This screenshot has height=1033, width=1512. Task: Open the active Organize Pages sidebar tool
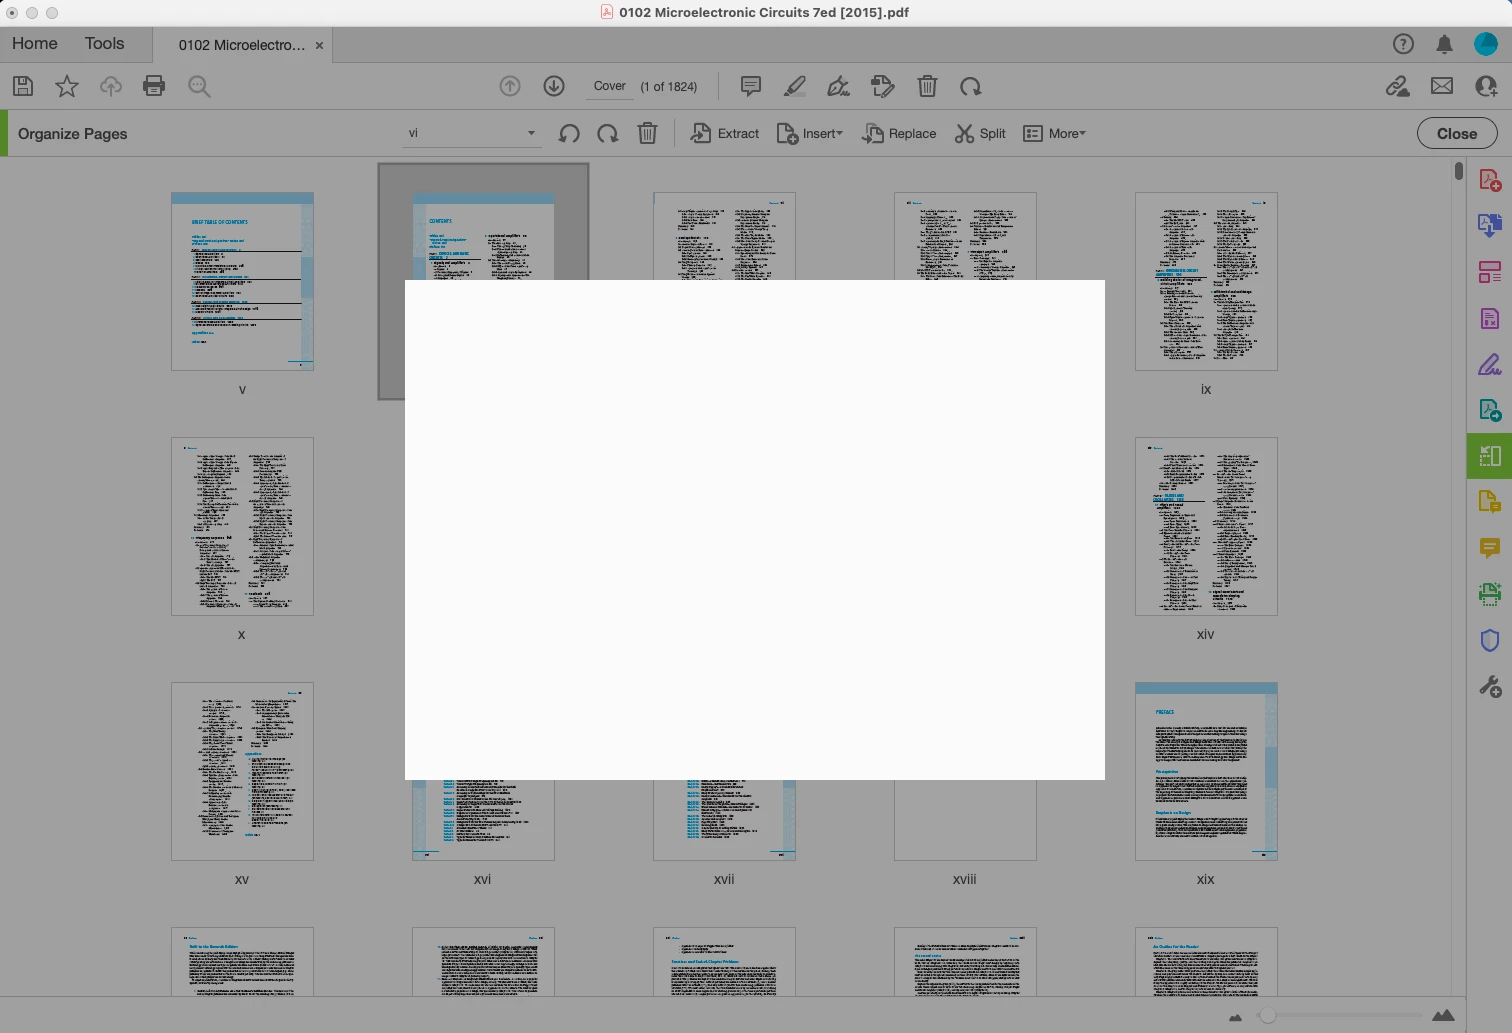[1490, 456]
